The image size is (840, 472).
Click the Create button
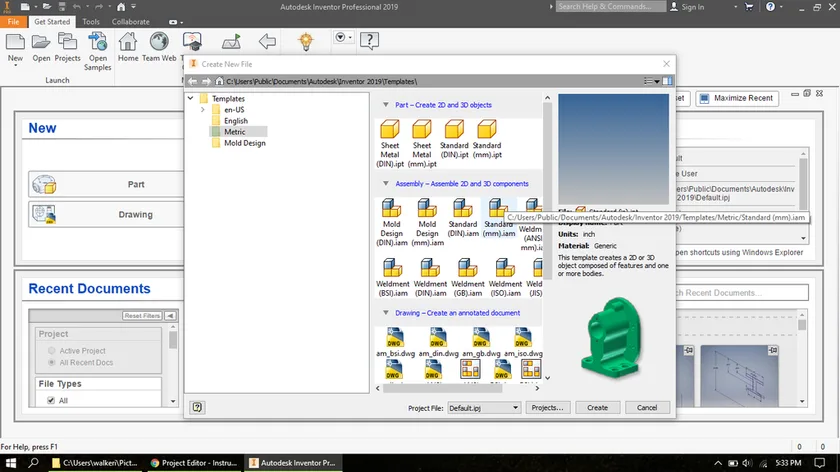point(597,408)
